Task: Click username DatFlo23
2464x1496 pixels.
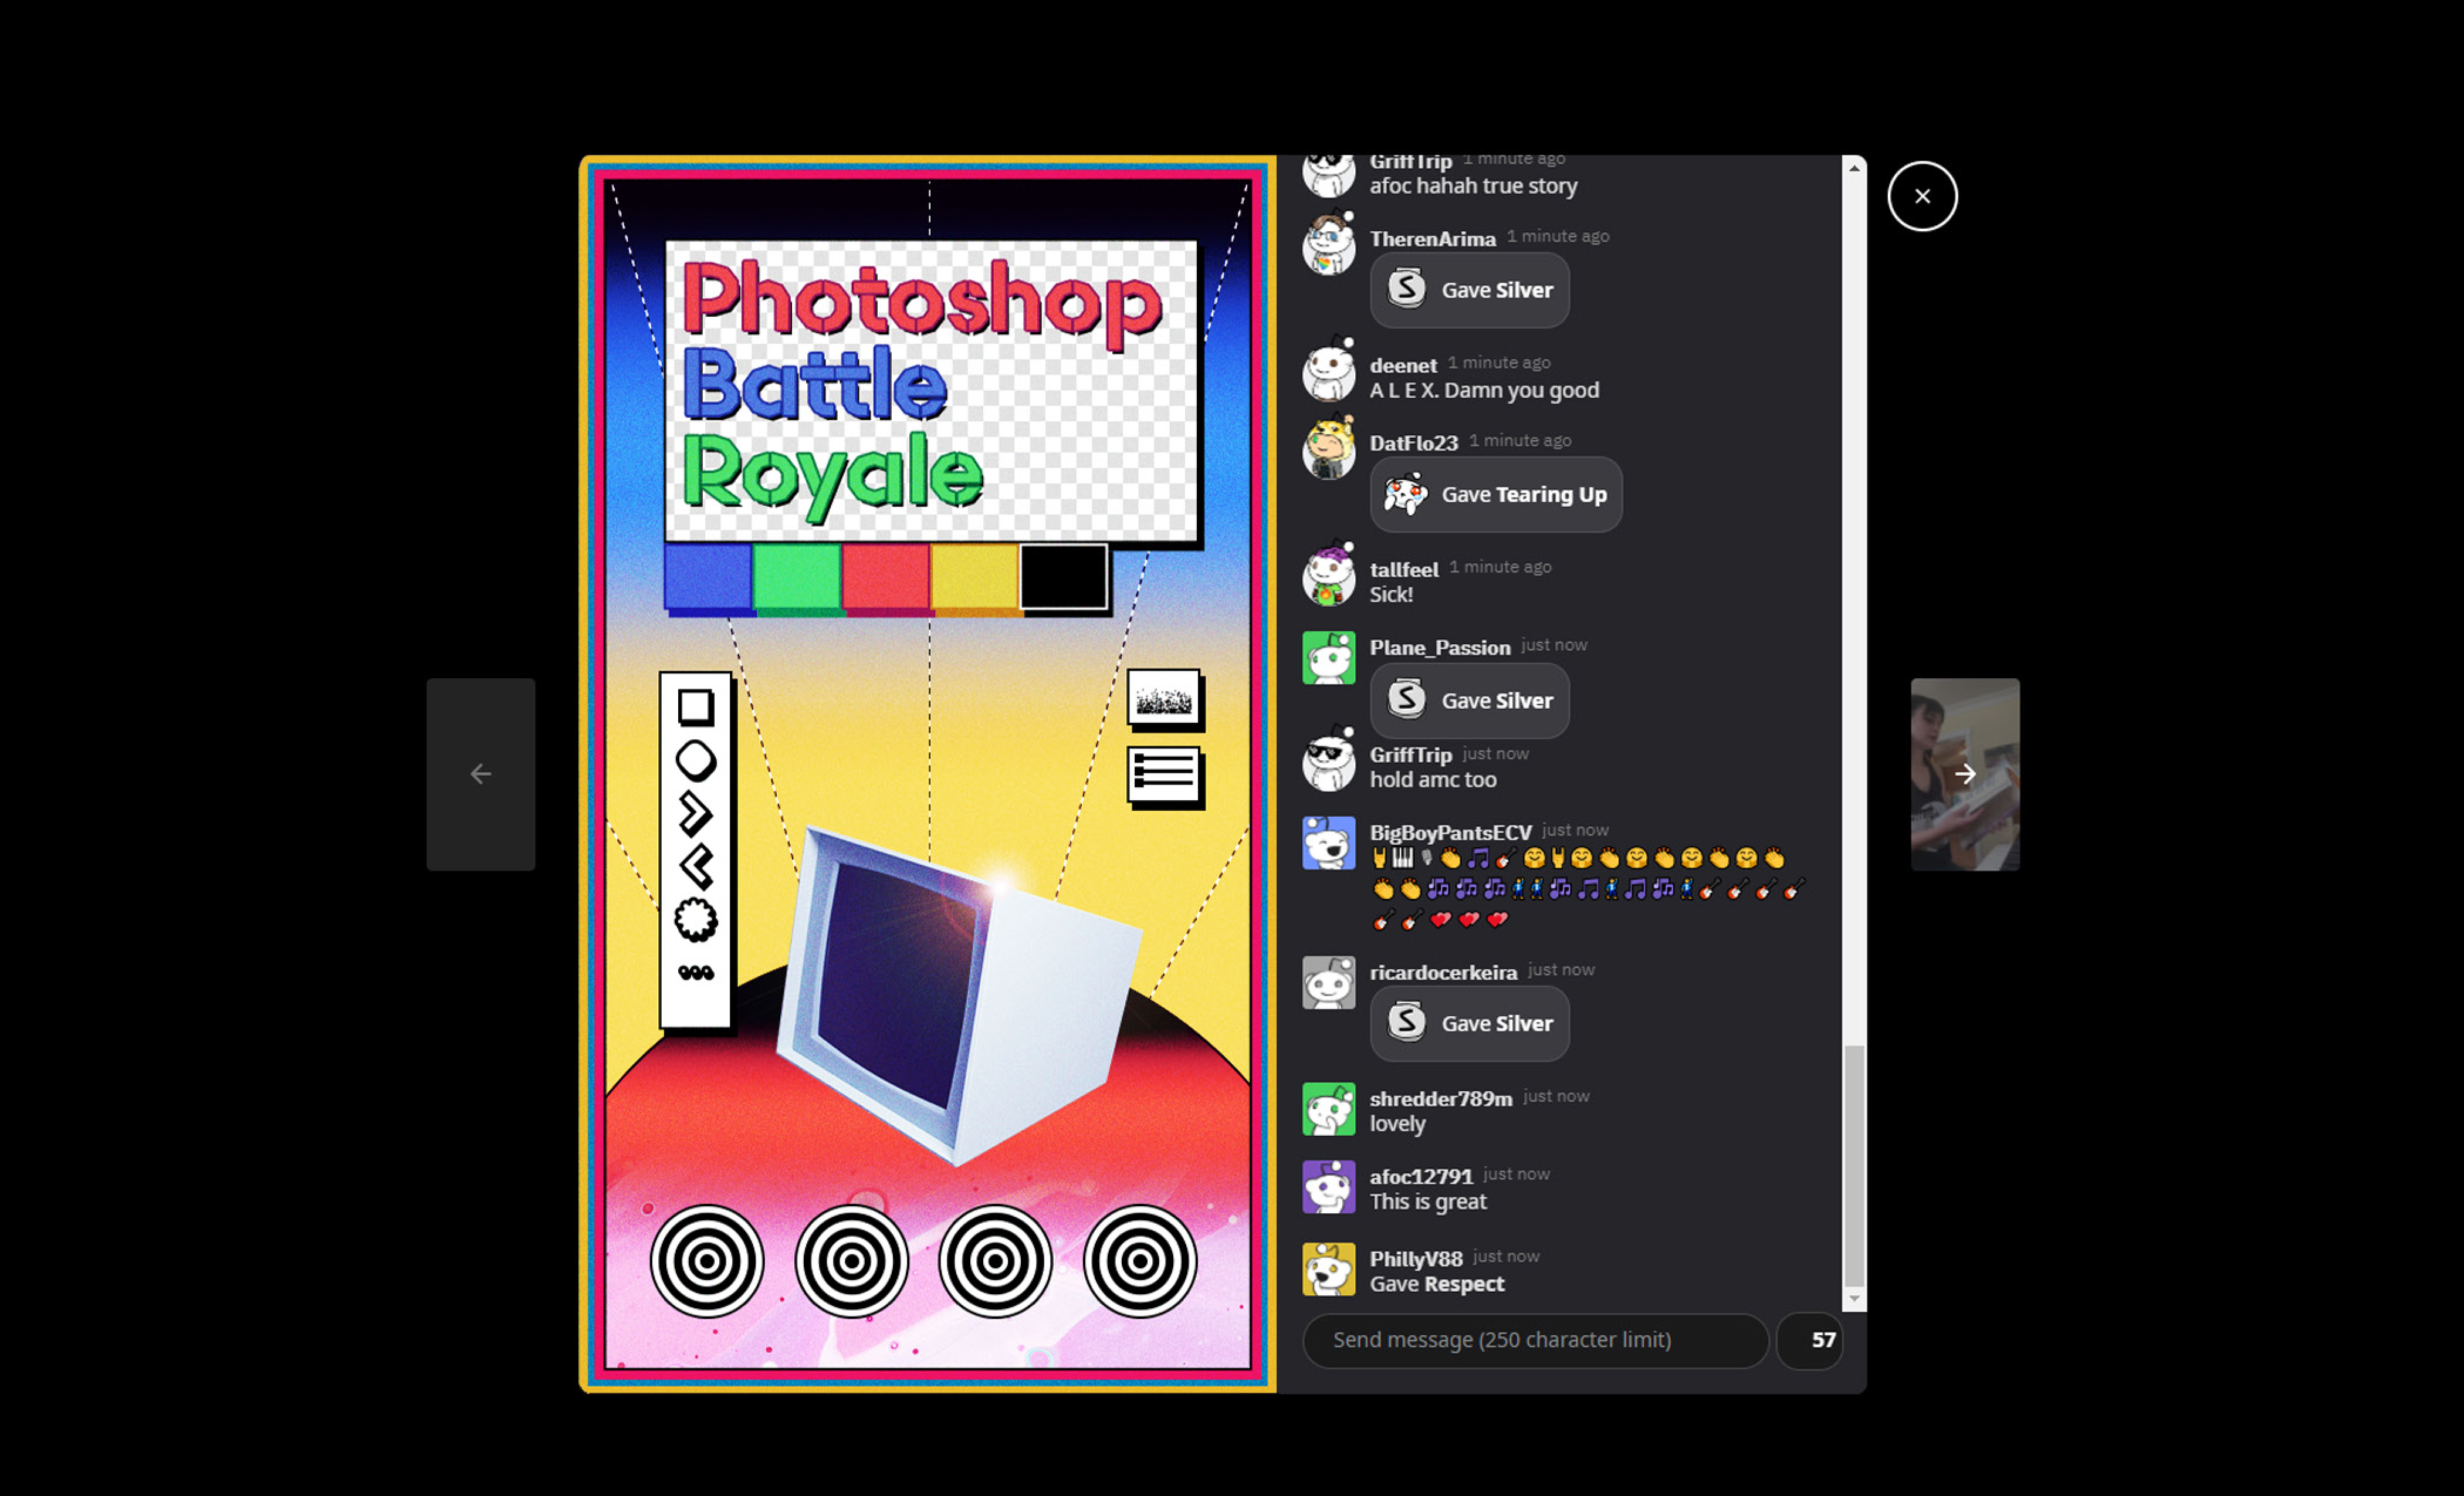Action: [1413, 443]
